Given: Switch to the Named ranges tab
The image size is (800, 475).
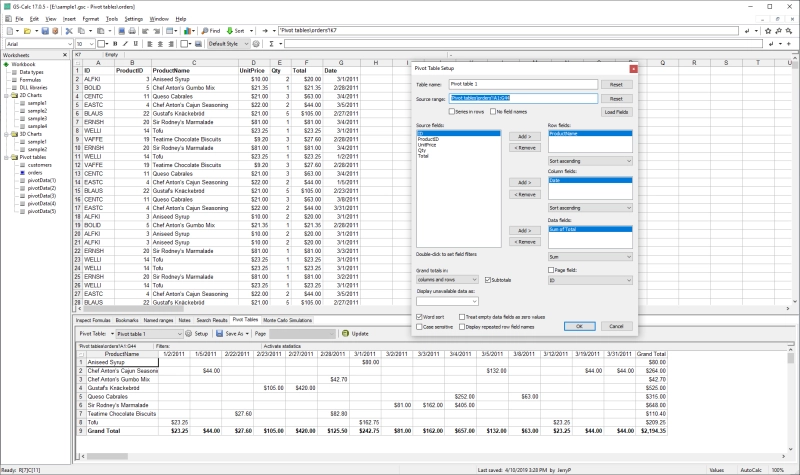Looking at the screenshot, I should click(158, 320).
